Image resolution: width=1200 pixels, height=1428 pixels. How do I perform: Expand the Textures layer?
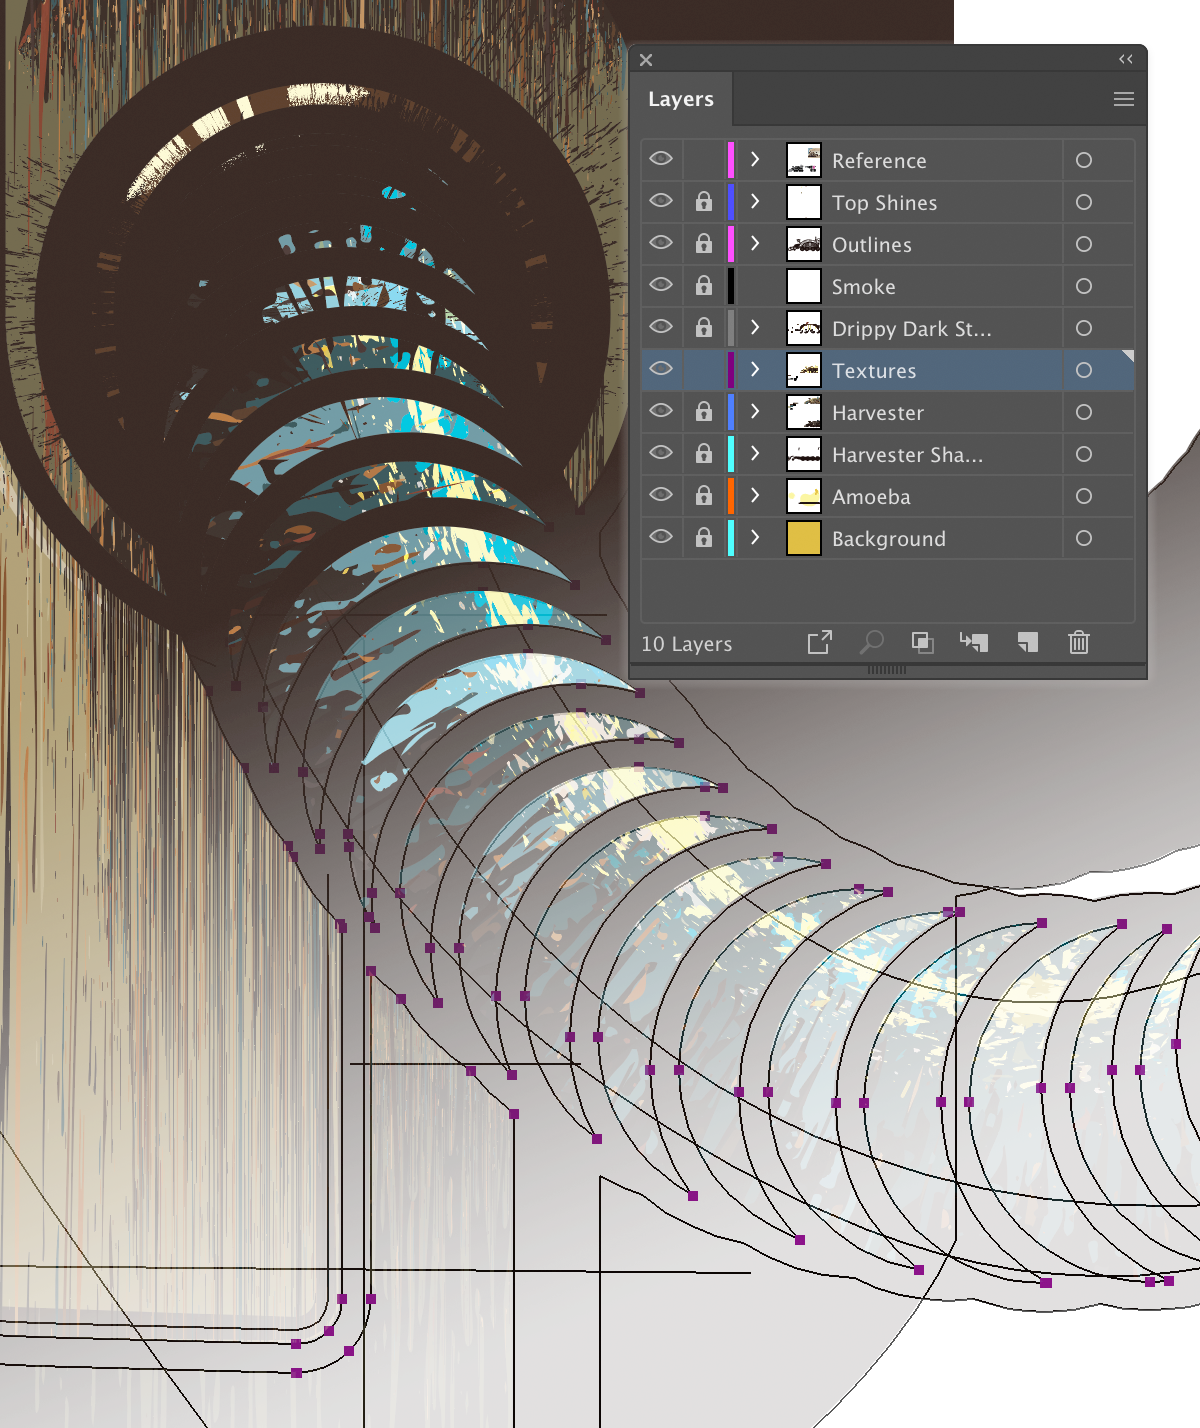click(755, 369)
